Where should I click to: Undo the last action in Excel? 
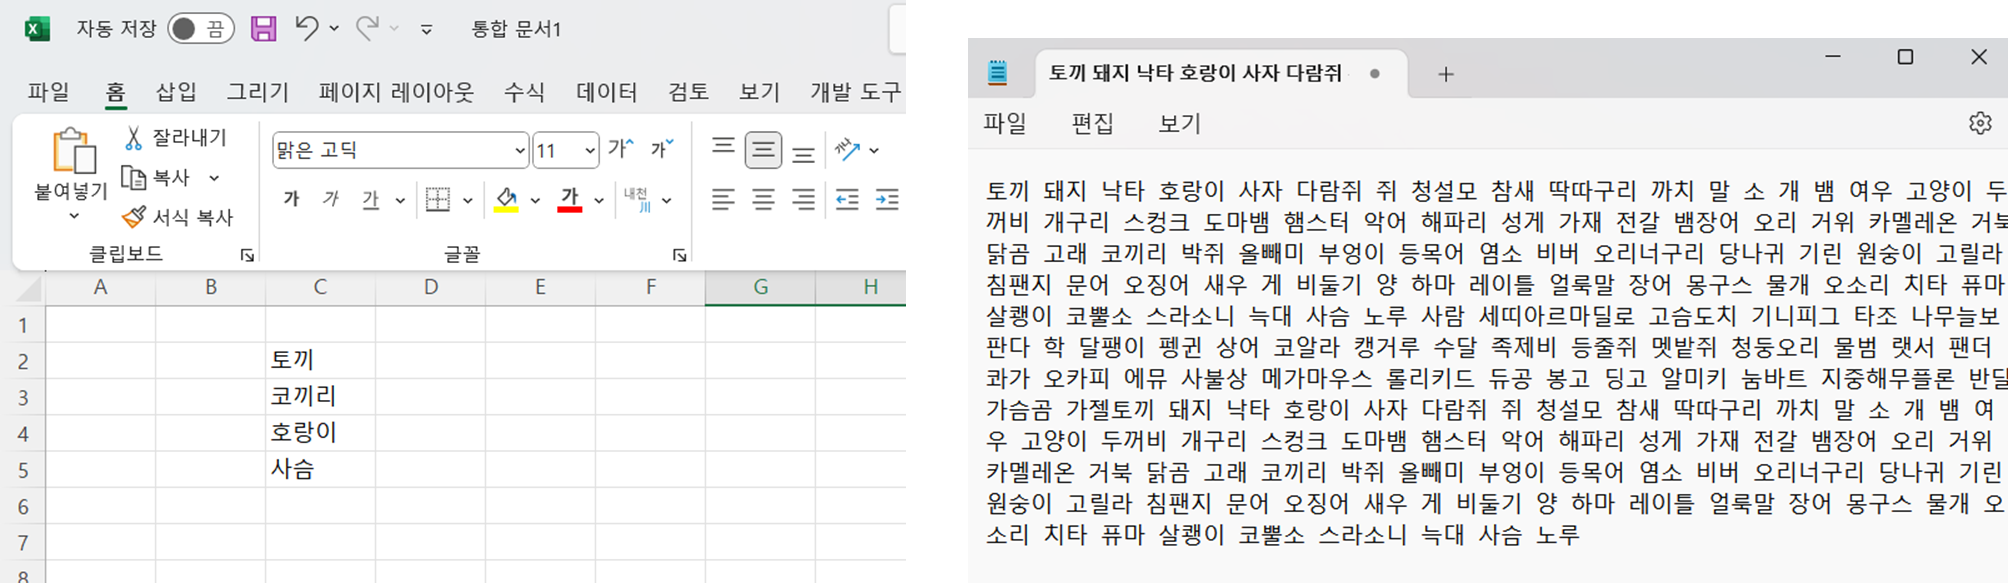[x=306, y=28]
